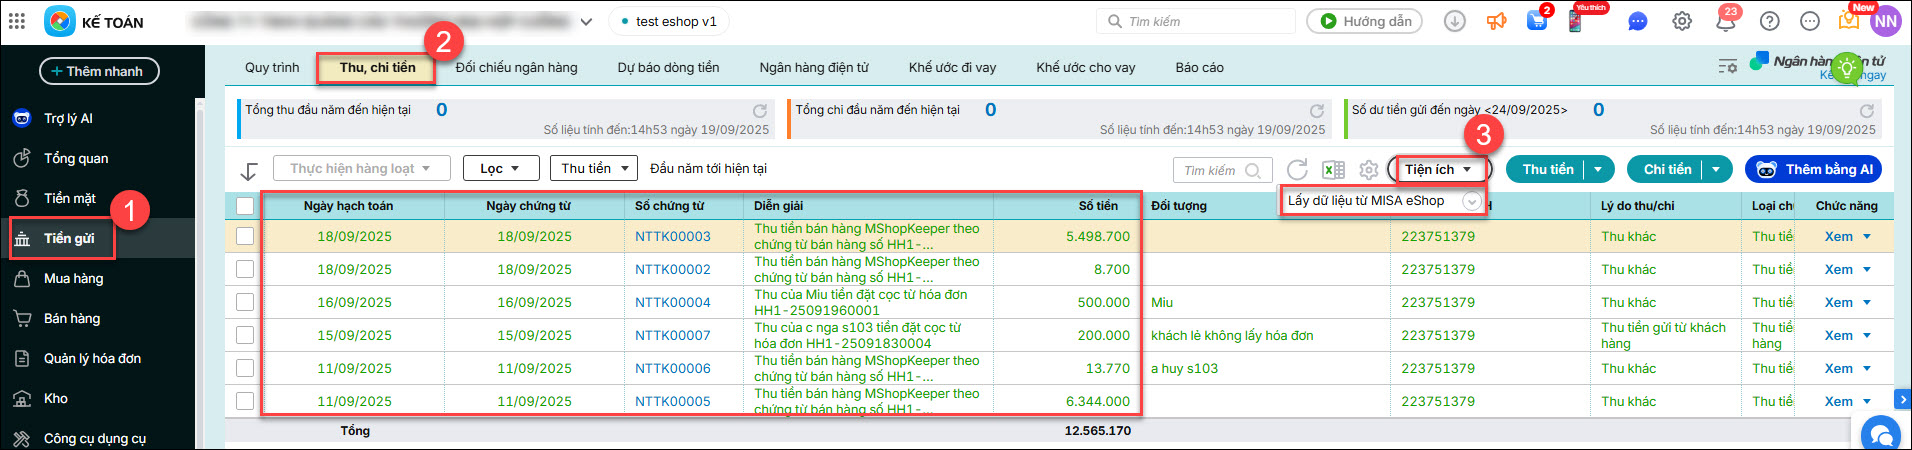Open voucher link NTTK00004
Screen dimensions: 1912x450
pyautogui.click(x=672, y=303)
